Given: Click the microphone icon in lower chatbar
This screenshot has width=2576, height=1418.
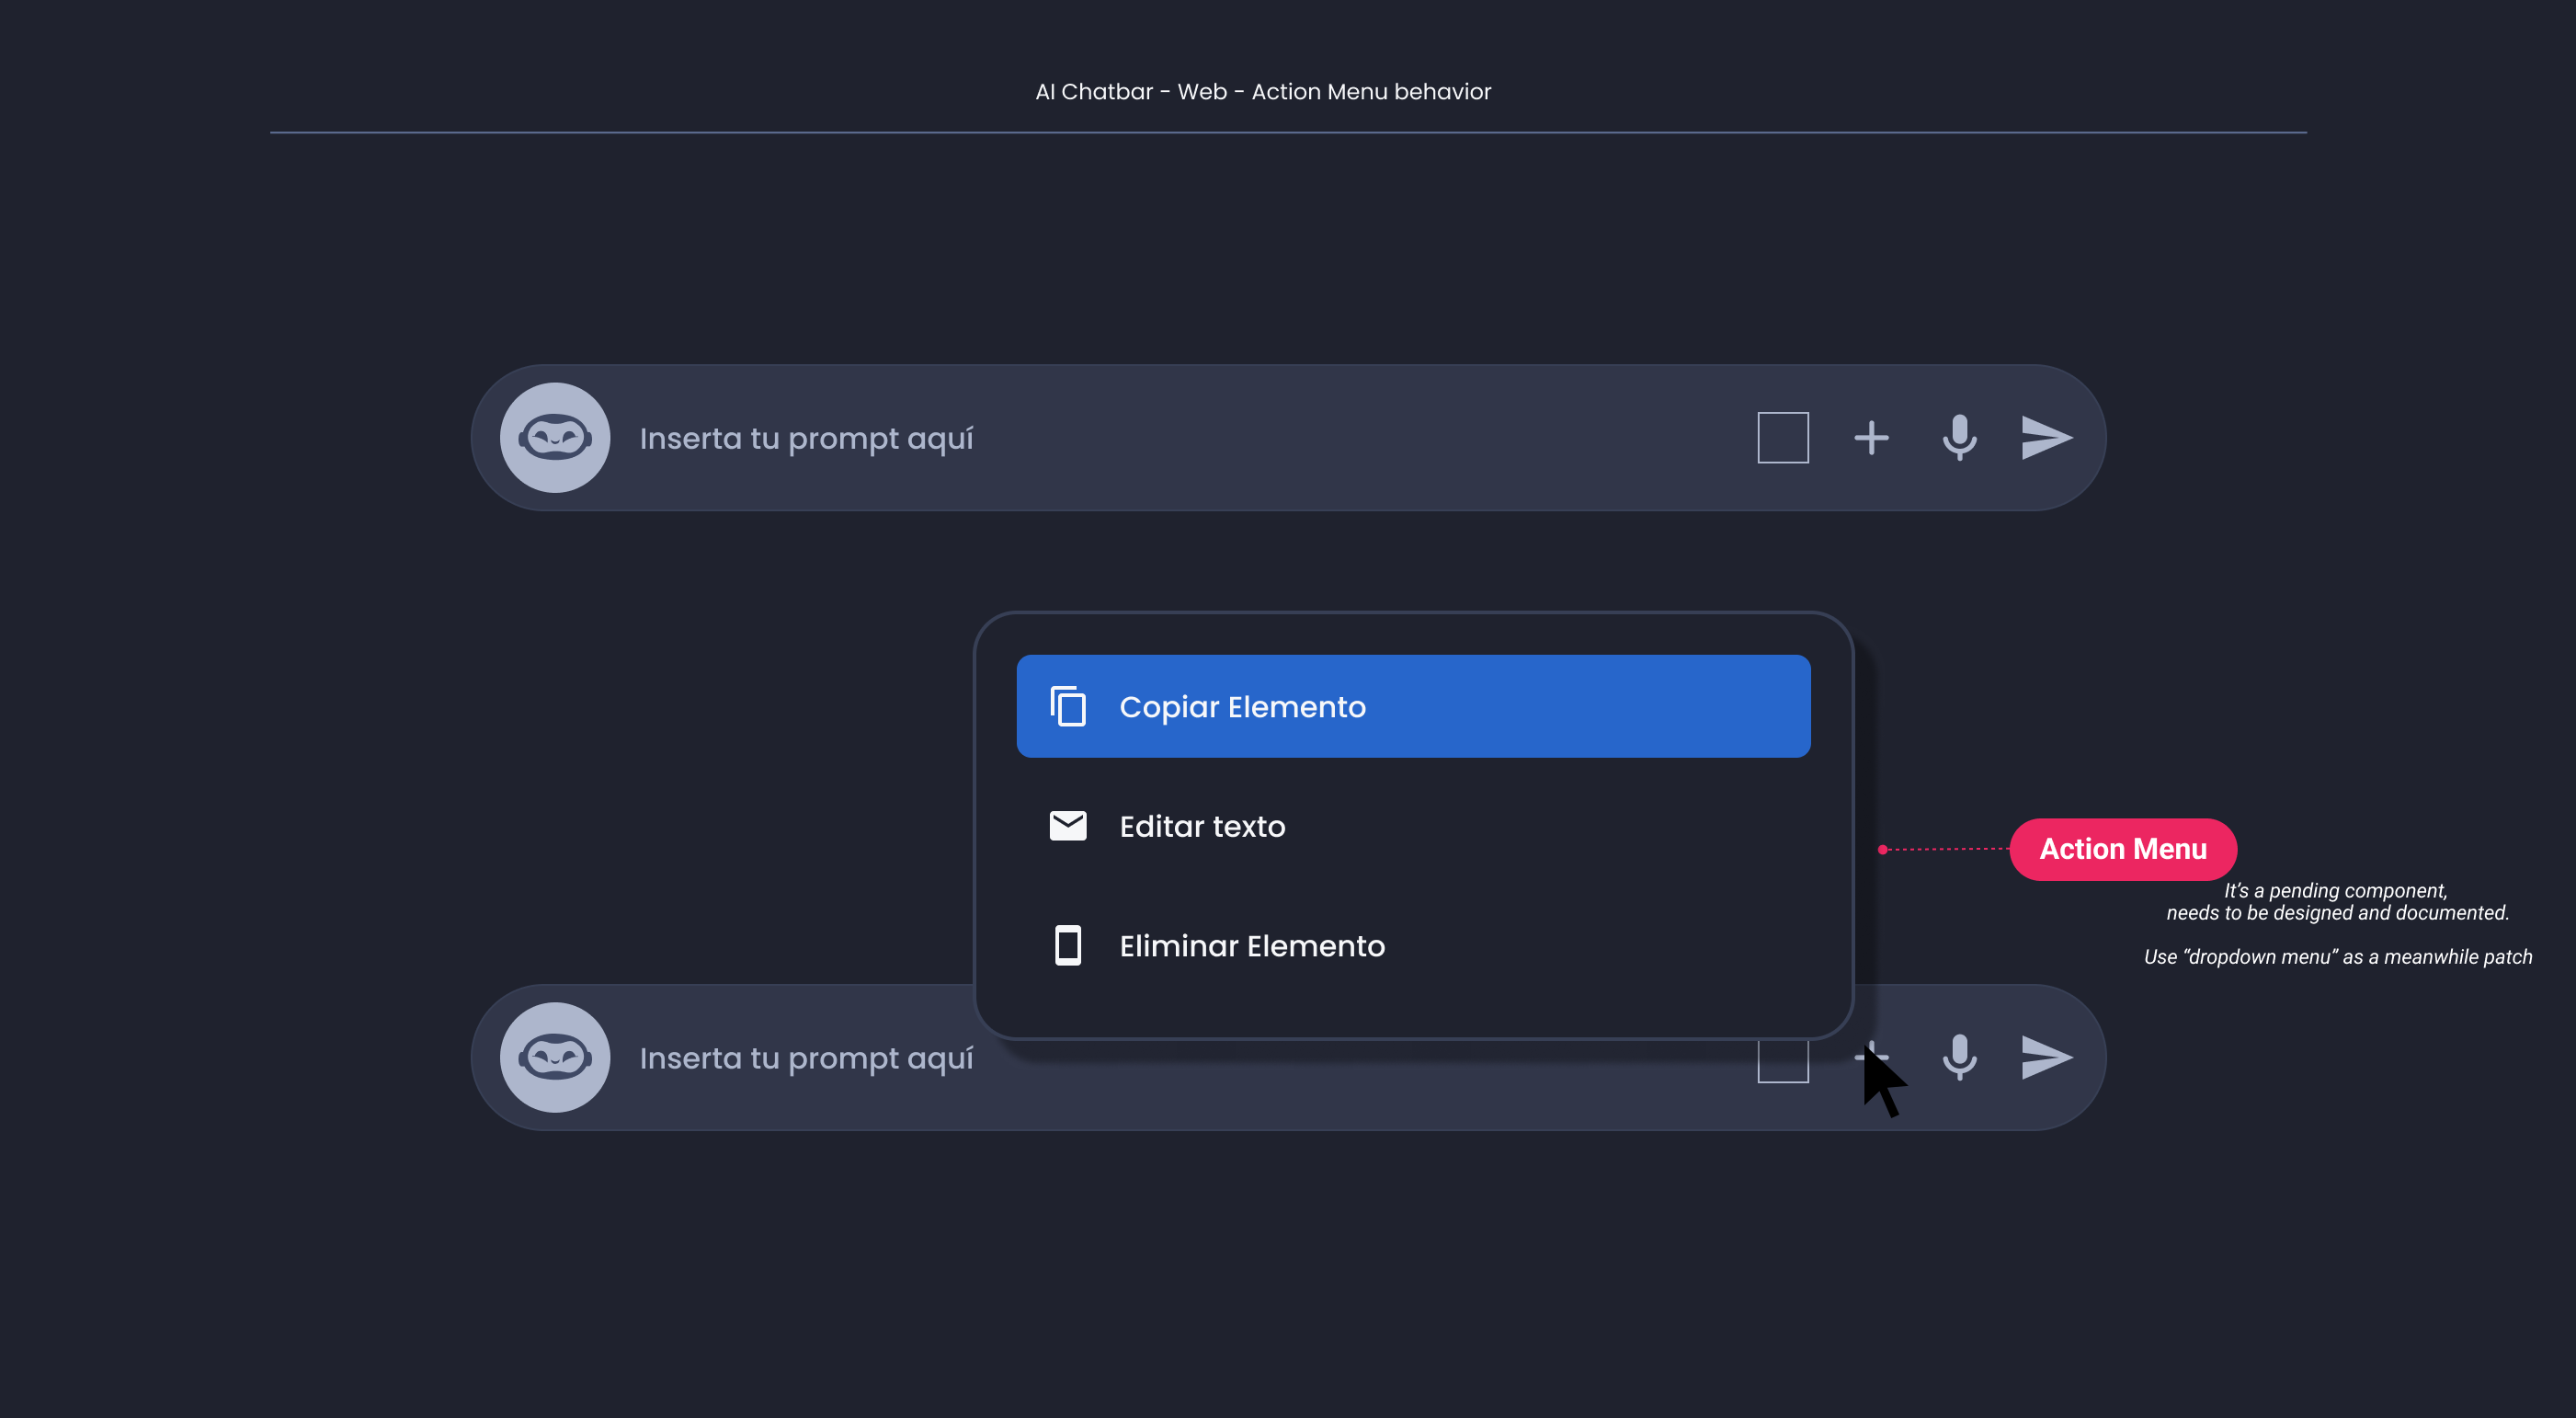Looking at the screenshot, I should [x=1959, y=1057].
